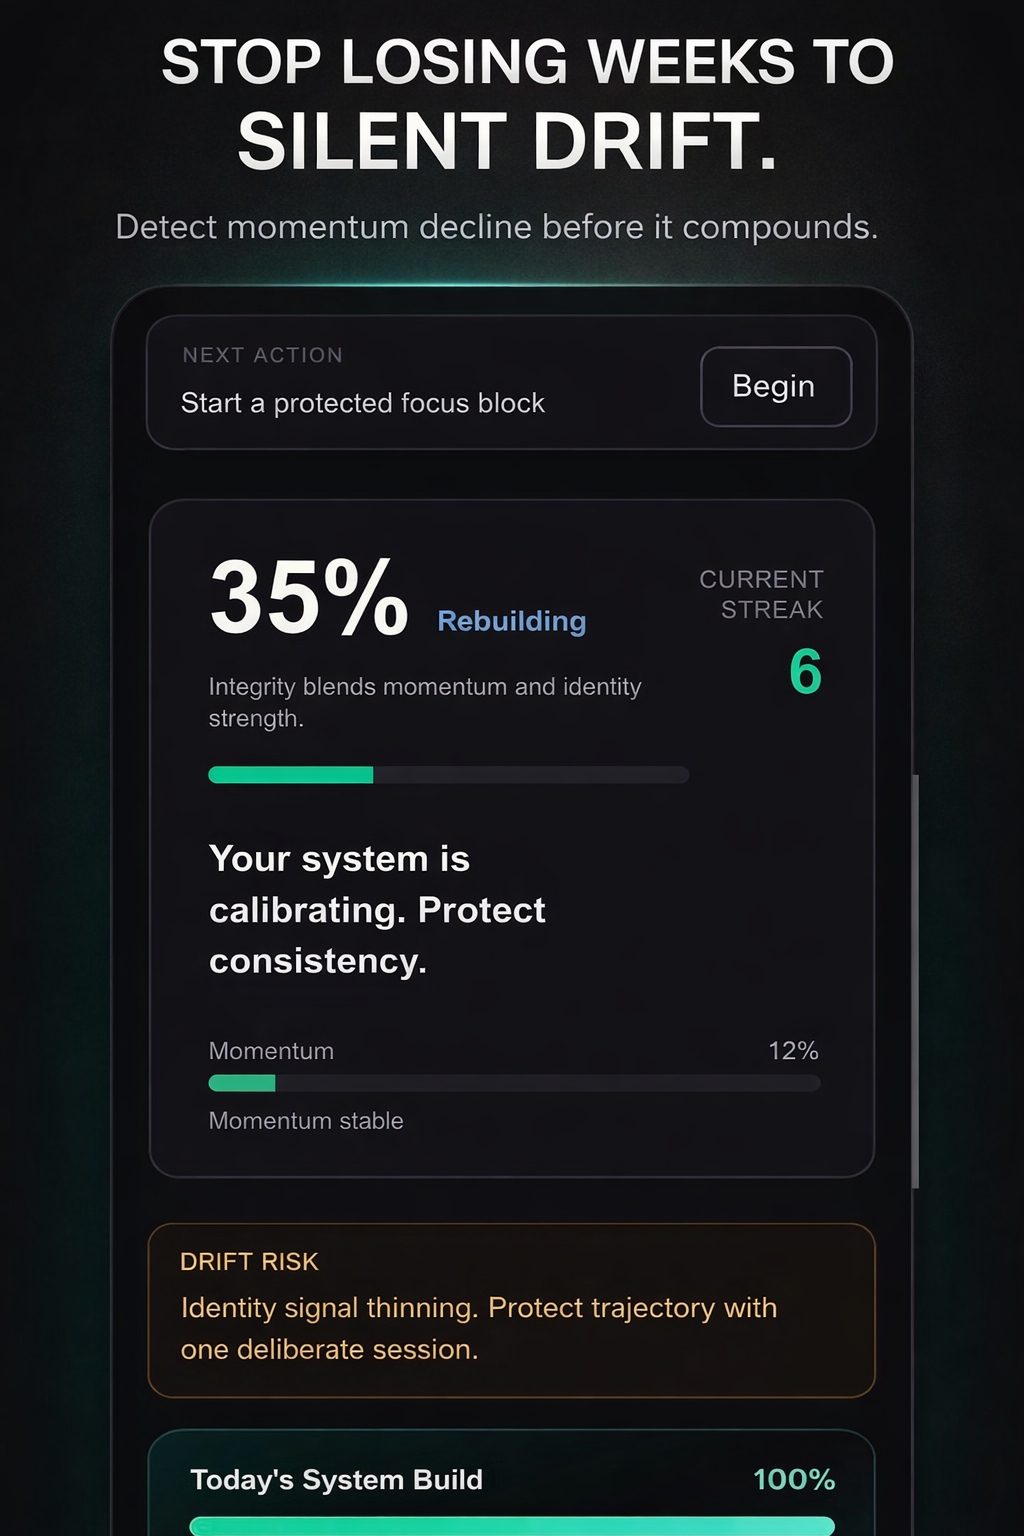Click the 'Momentum stable' label
1024x1536 pixels.
pyautogui.click(x=305, y=1121)
